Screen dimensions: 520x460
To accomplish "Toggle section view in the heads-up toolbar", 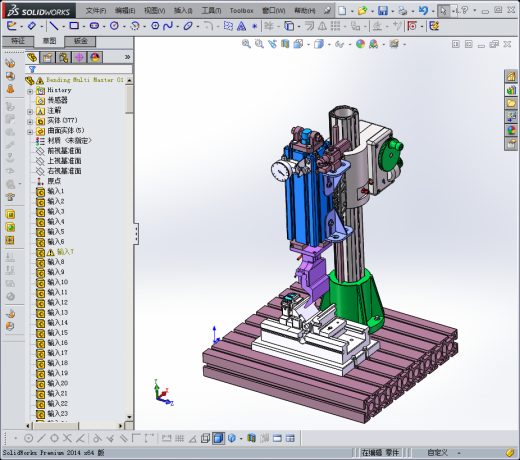I will click(285, 44).
